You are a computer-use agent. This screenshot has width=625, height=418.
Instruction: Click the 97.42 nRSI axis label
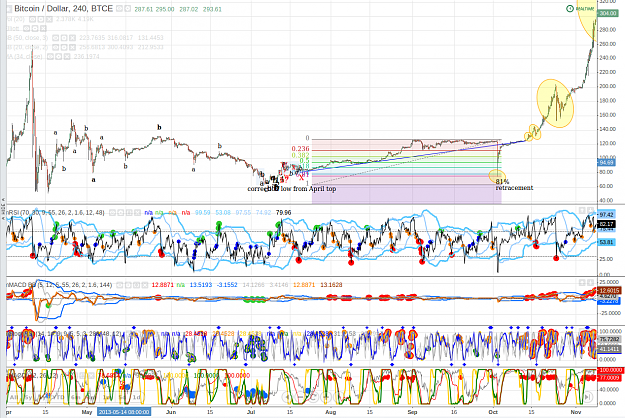pos(607,215)
